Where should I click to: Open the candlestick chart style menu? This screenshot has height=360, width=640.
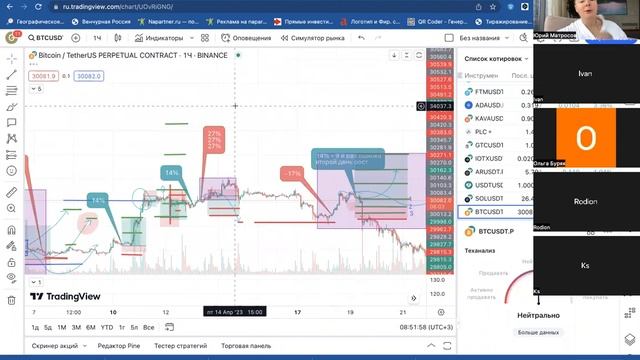pos(118,38)
